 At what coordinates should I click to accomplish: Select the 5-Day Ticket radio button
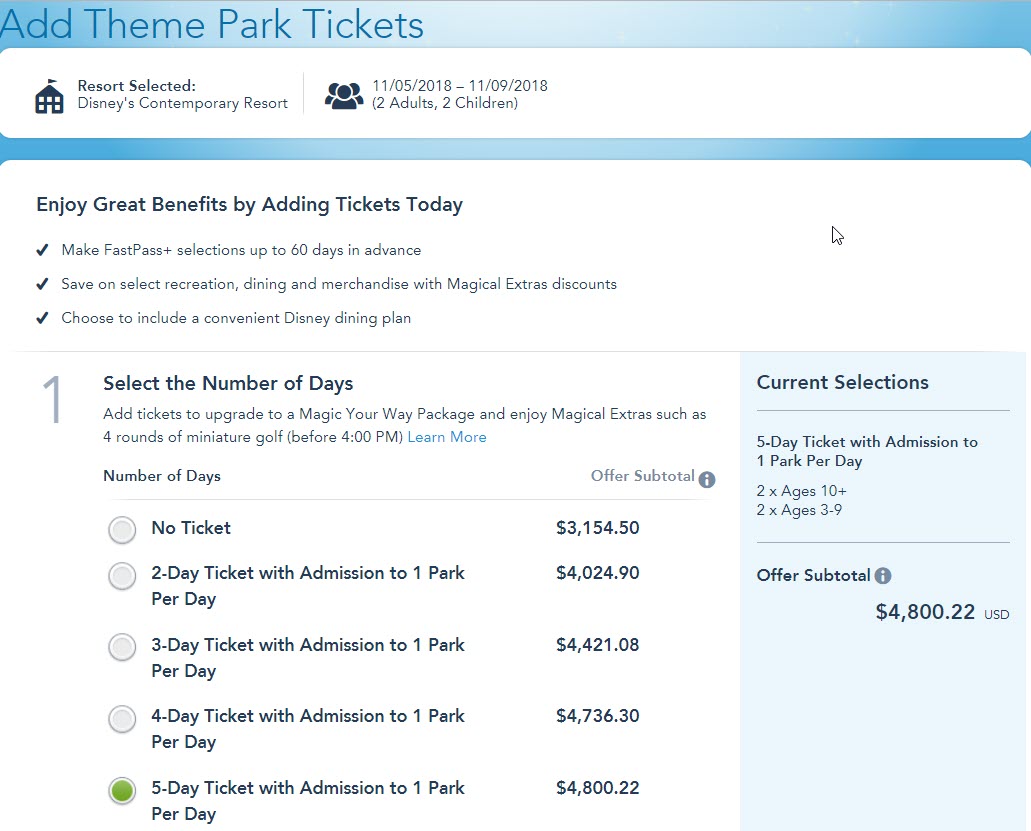[122, 790]
